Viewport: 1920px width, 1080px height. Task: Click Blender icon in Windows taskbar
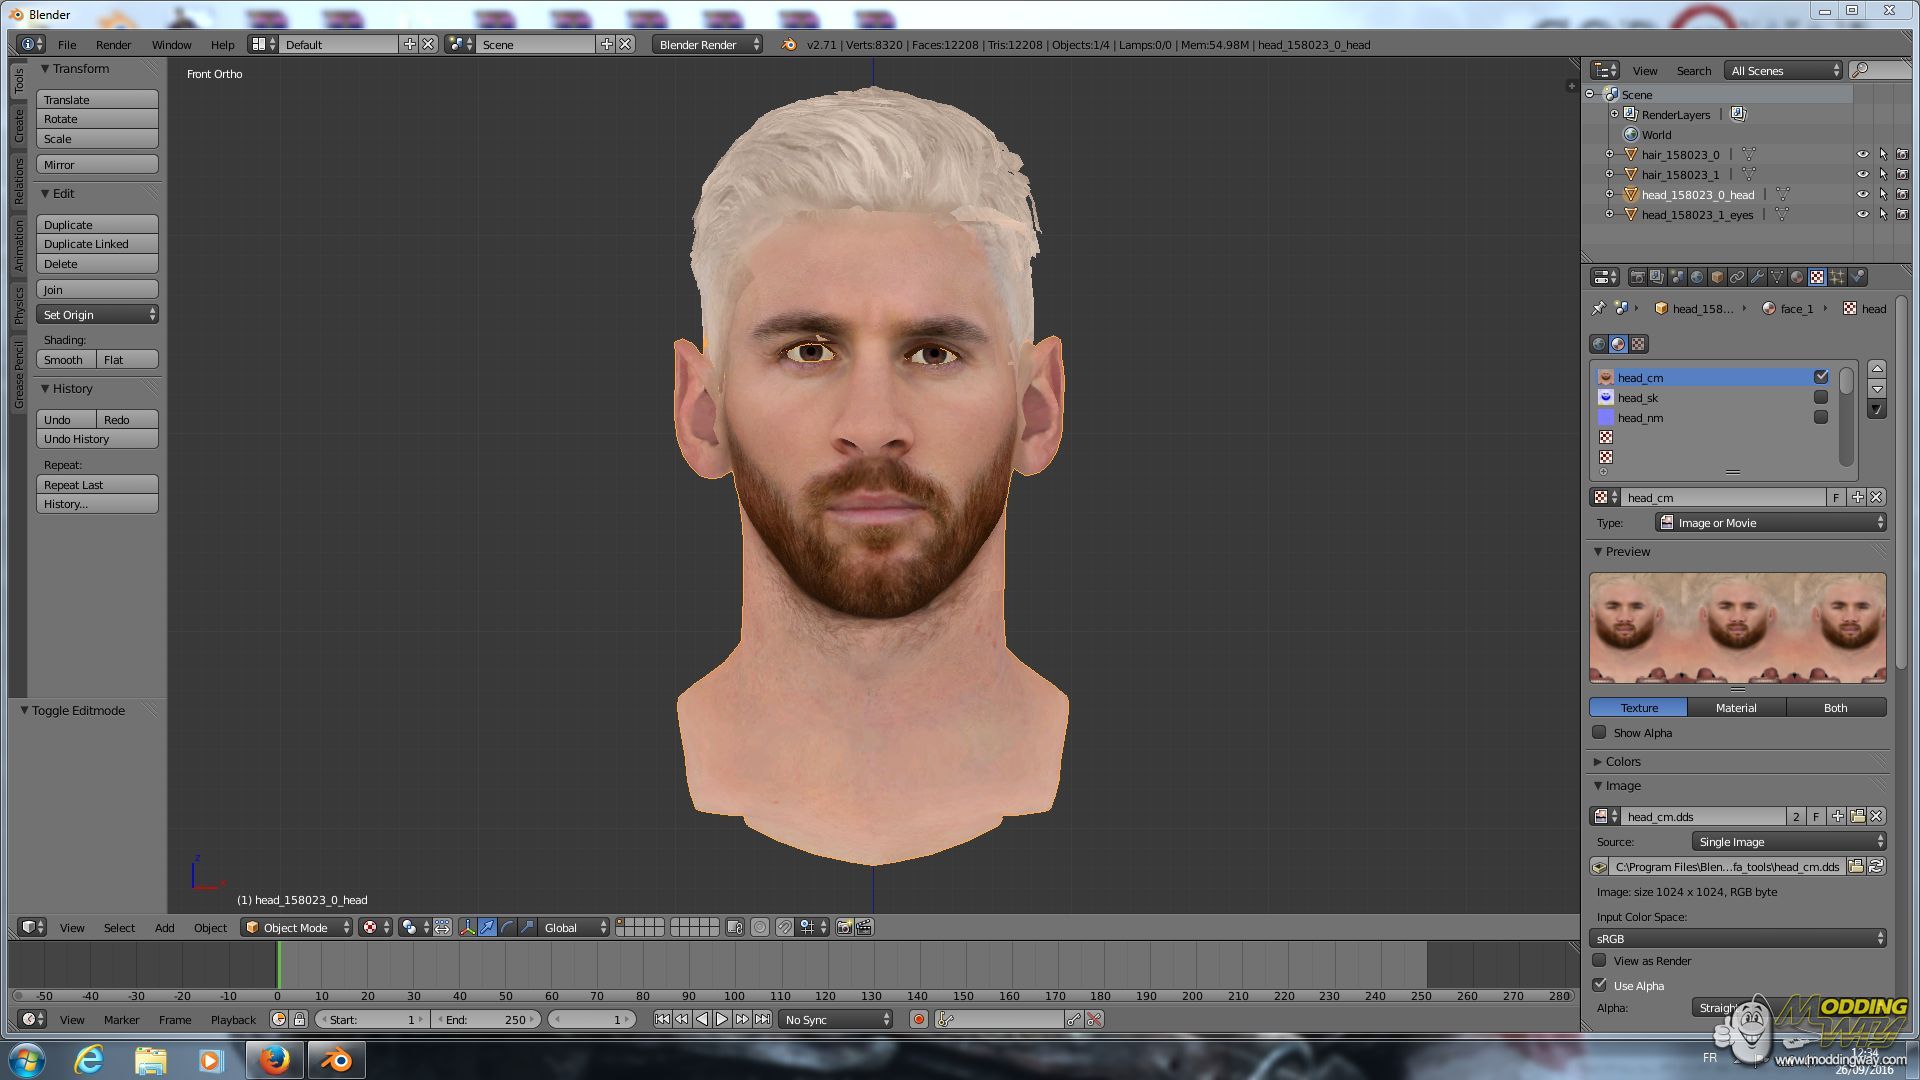[336, 1060]
